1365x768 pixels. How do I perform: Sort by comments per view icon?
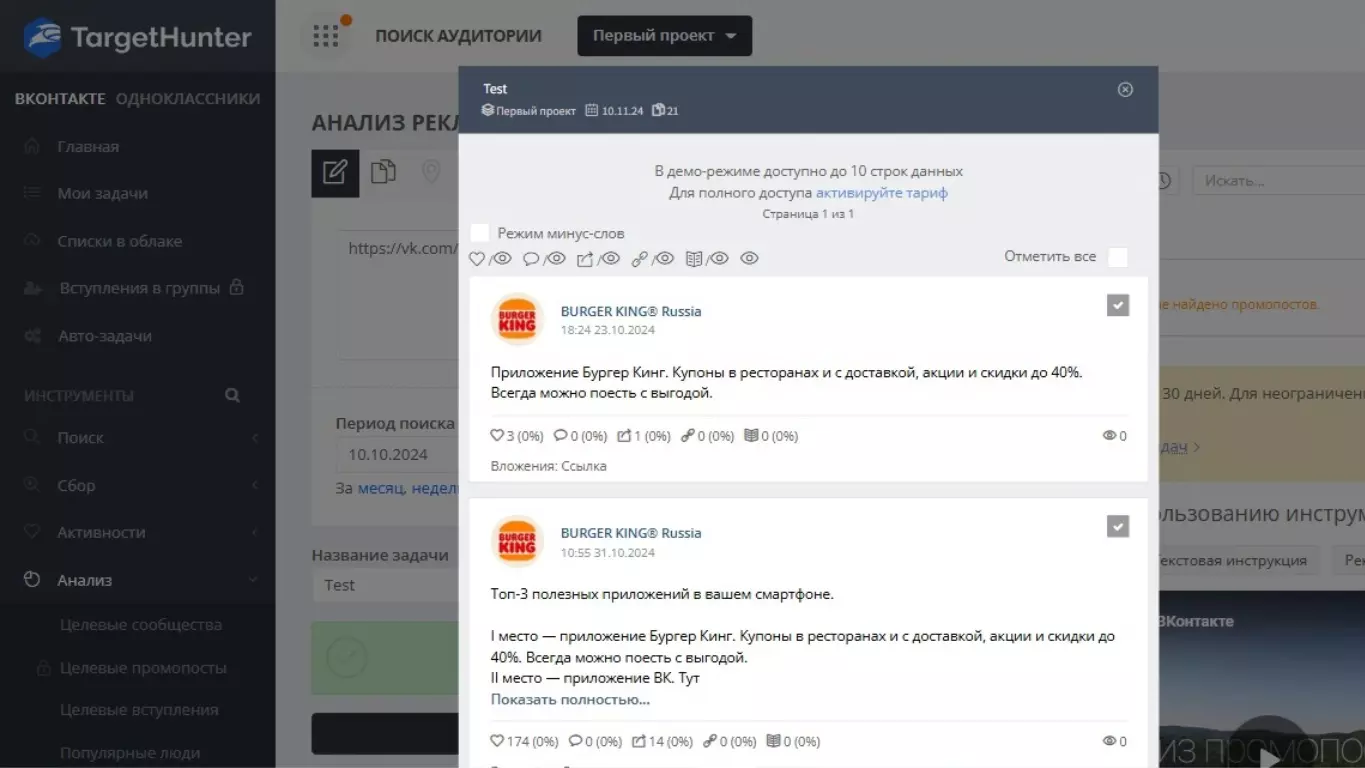point(544,259)
